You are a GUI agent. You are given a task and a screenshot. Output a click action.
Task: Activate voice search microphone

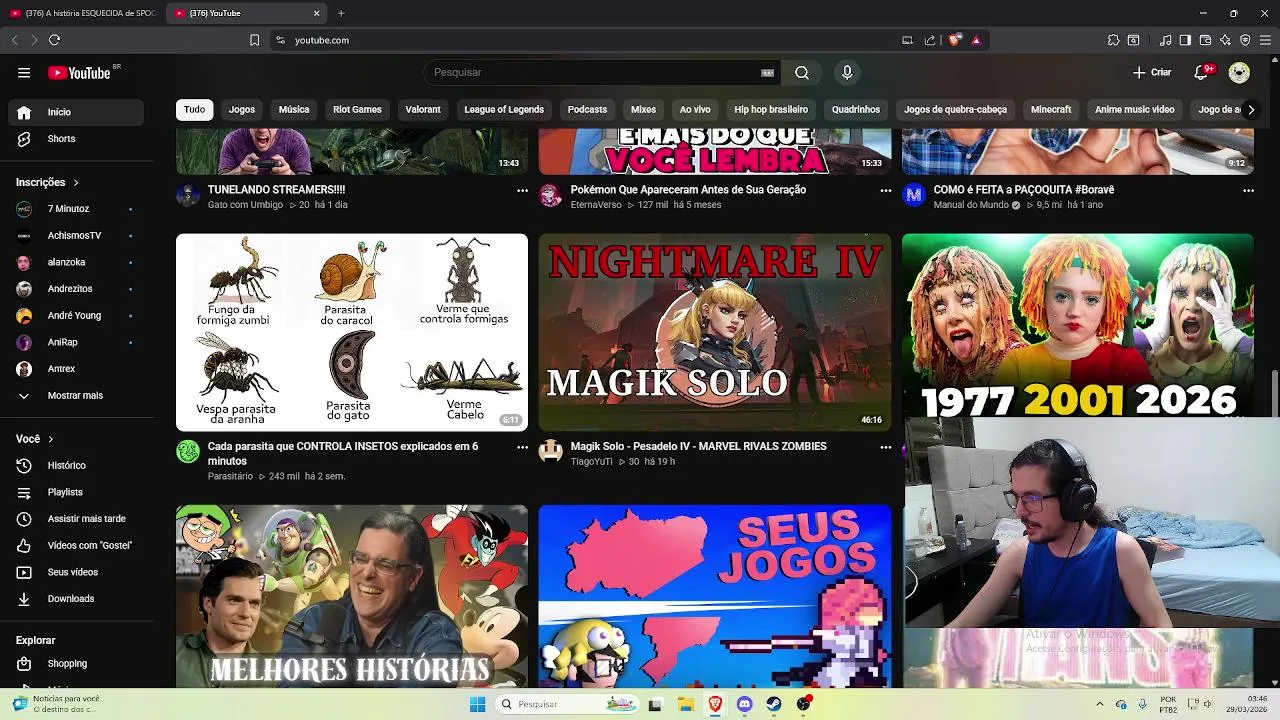[x=847, y=72]
